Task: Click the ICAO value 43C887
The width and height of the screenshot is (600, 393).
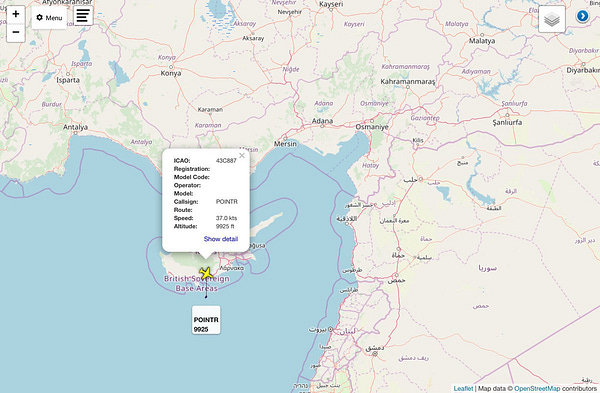Action: tap(226, 161)
